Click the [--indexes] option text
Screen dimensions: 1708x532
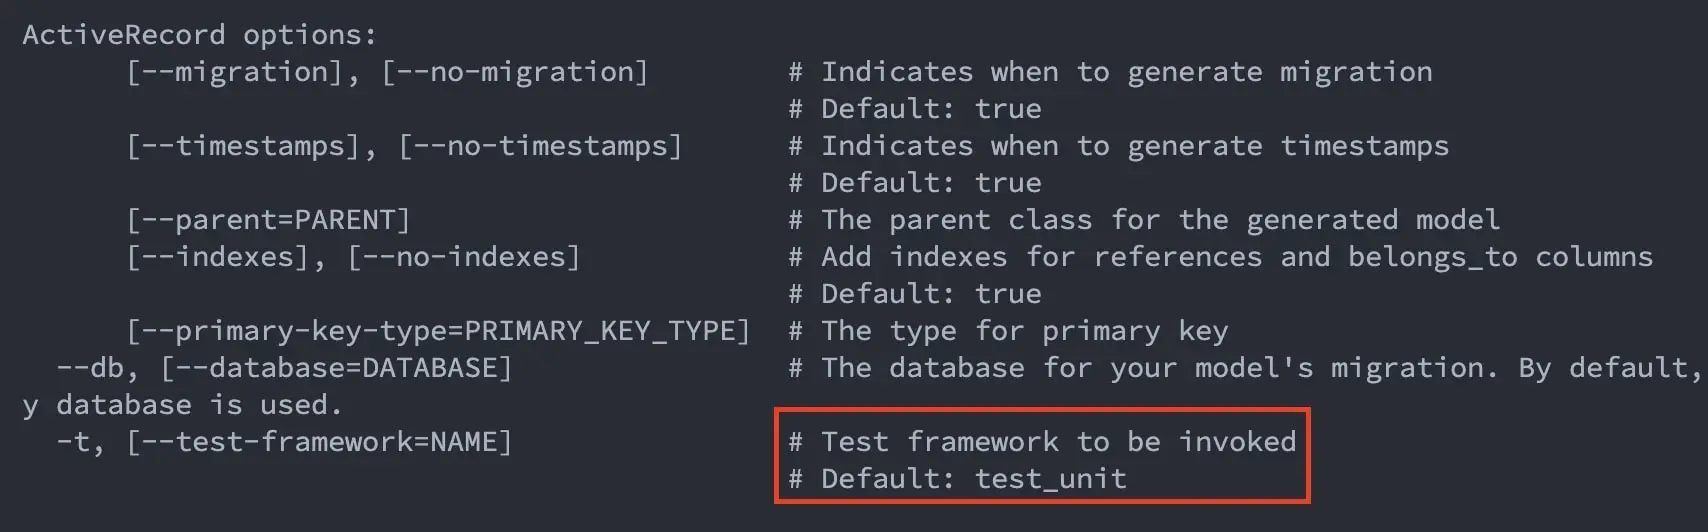pos(217,257)
